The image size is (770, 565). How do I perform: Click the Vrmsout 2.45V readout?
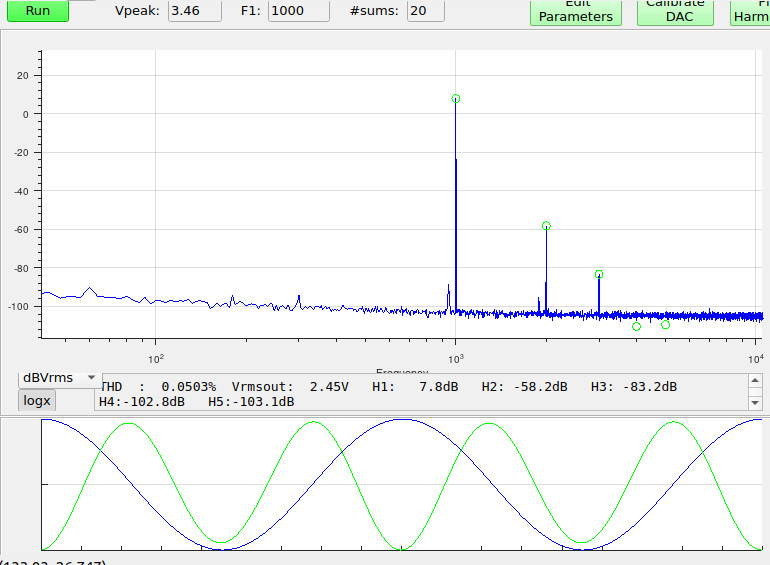click(290, 387)
